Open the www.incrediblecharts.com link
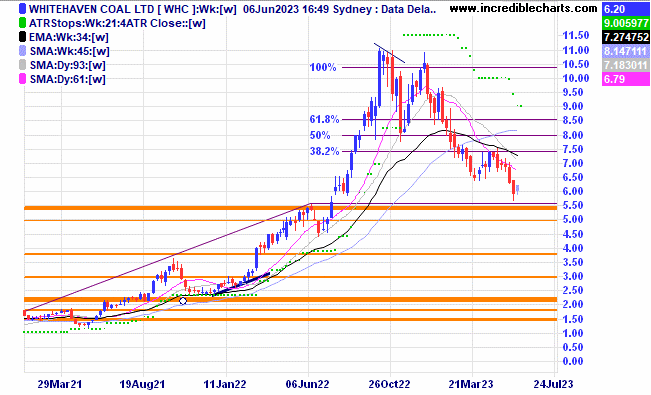This screenshot has height=395, width=651. point(524,8)
